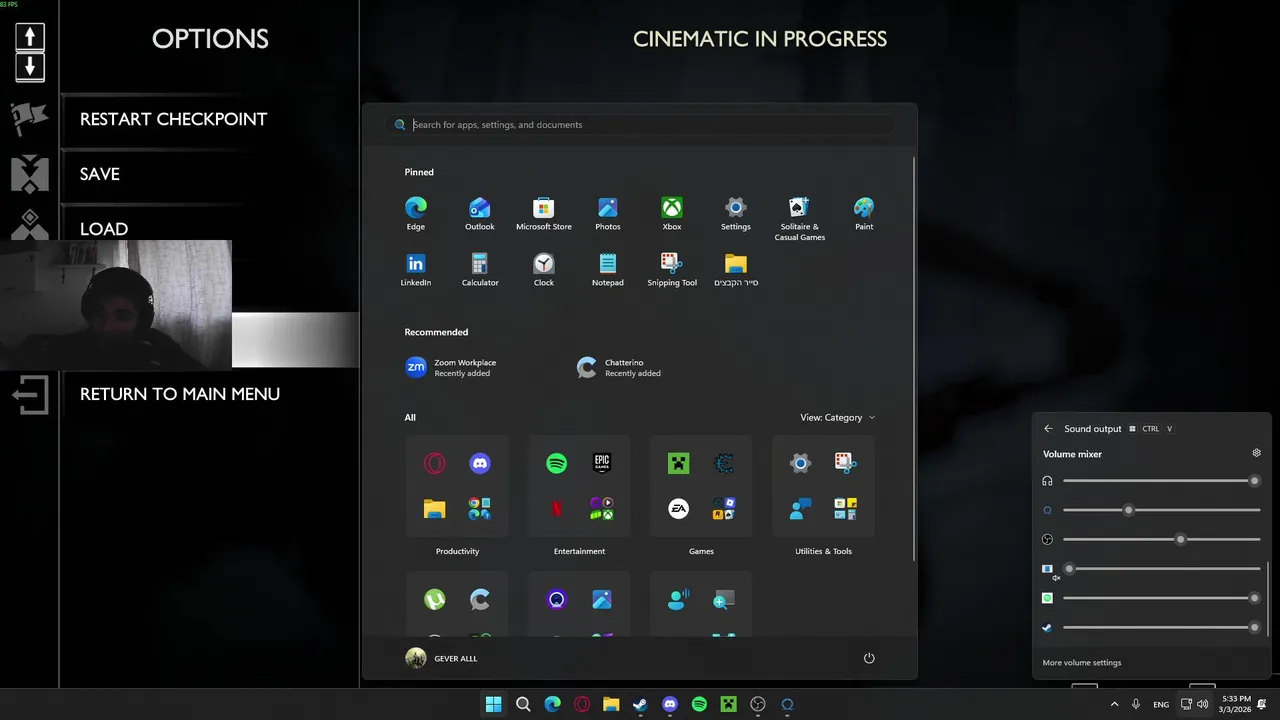
Task: Click the down arrow in game options
Action: coord(30,67)
